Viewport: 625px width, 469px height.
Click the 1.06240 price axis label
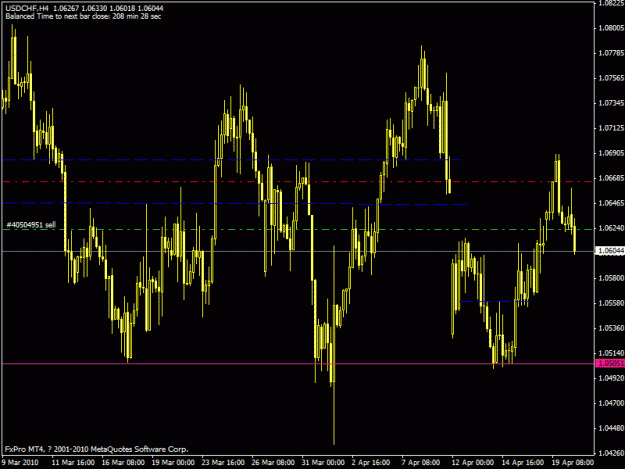click(x=611, y=228)
